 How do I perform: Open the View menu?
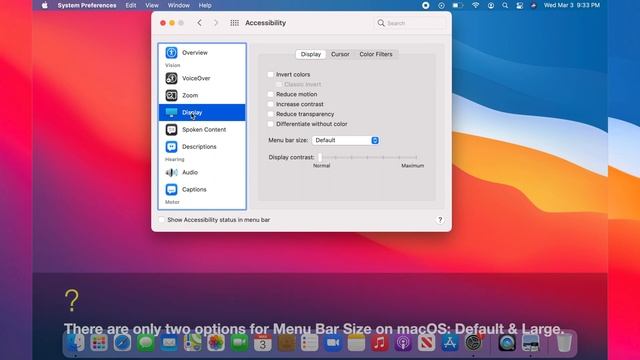point(152,5)
